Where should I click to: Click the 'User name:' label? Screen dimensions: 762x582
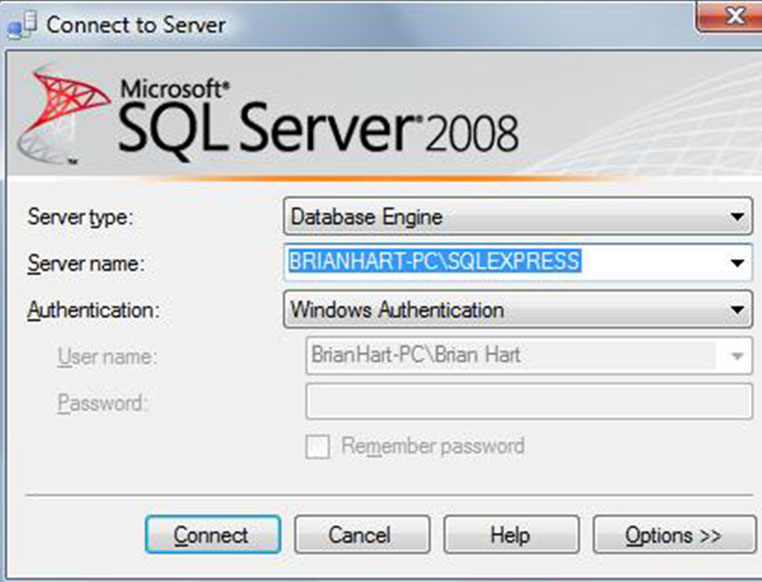(x=107, y=357)
